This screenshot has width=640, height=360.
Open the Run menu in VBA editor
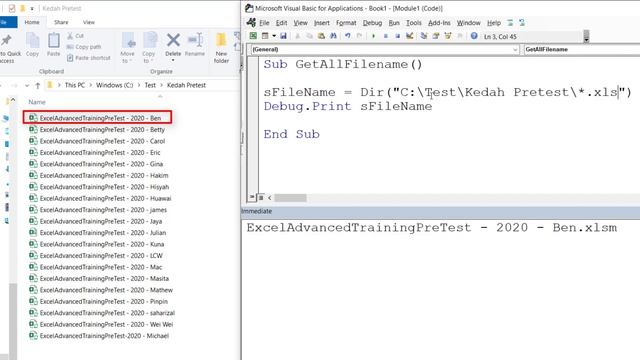tap(394, 23)
